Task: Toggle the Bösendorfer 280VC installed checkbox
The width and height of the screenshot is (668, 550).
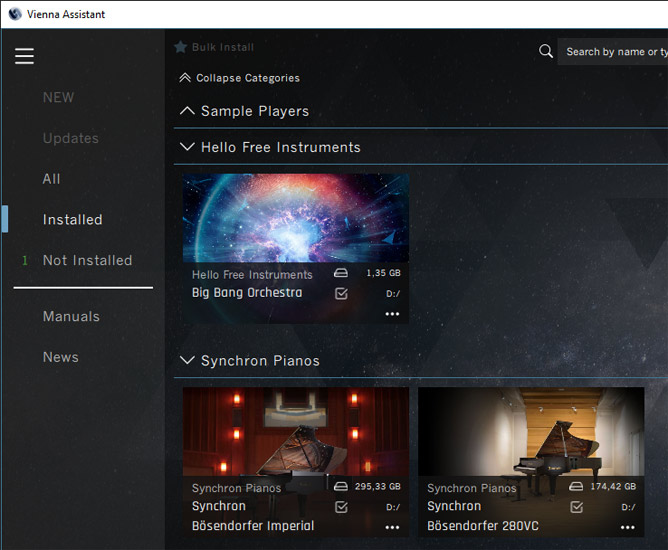Action: click(x=576, y=507)
